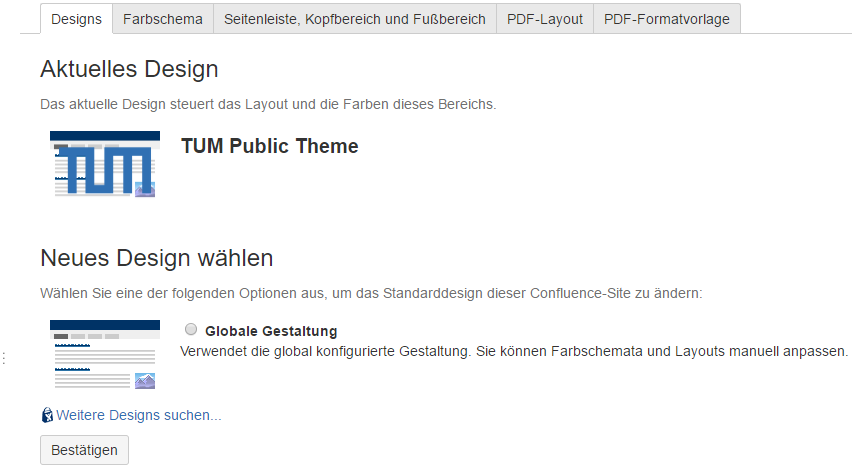
Task: Open the Weitere Designs suchen link
Action: 138,415
